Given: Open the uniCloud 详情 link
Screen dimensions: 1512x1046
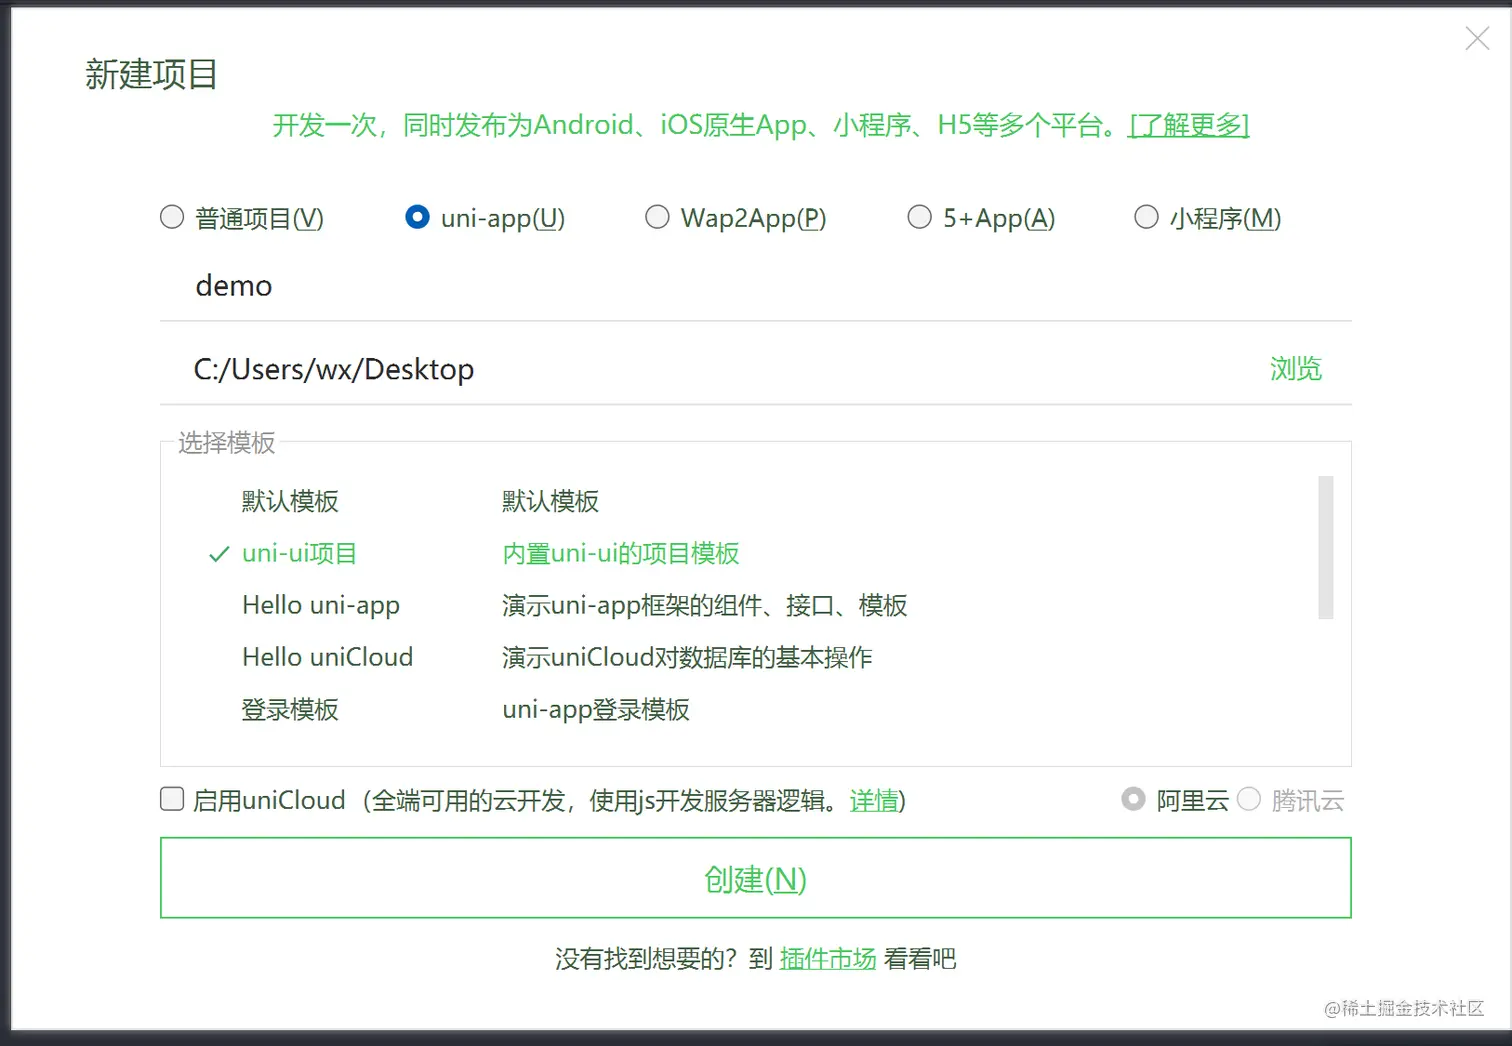Looking at the screenshot, I should point(874,800).
